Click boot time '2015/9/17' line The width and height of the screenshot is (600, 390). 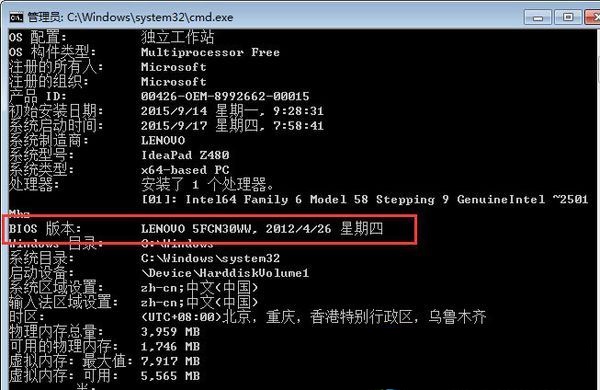pos(232,126)
